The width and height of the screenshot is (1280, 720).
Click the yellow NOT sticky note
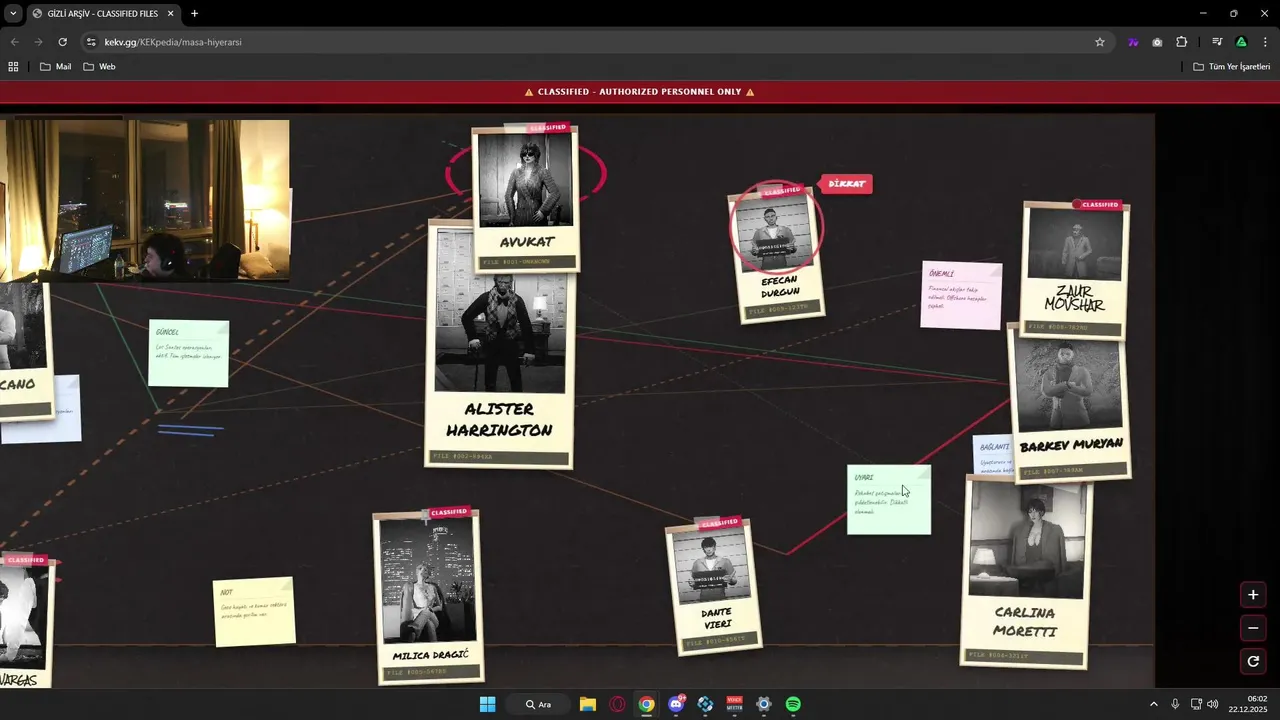254,612
